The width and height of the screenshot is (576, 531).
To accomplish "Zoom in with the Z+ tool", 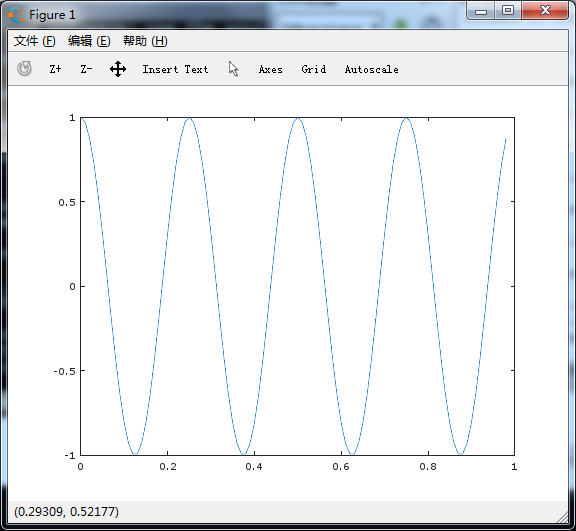I will (x=55, y=69).
